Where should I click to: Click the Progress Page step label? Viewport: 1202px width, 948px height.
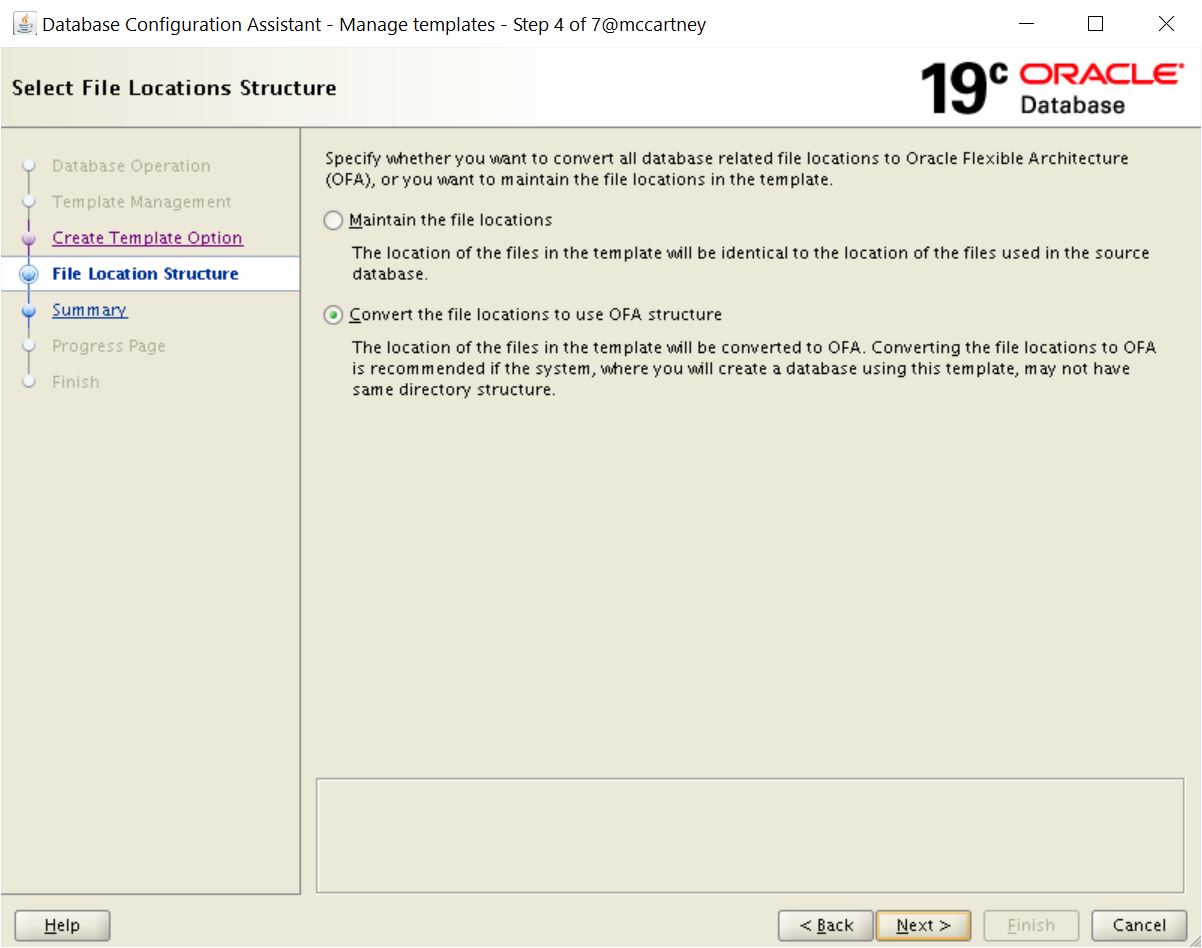click(108, 346)
